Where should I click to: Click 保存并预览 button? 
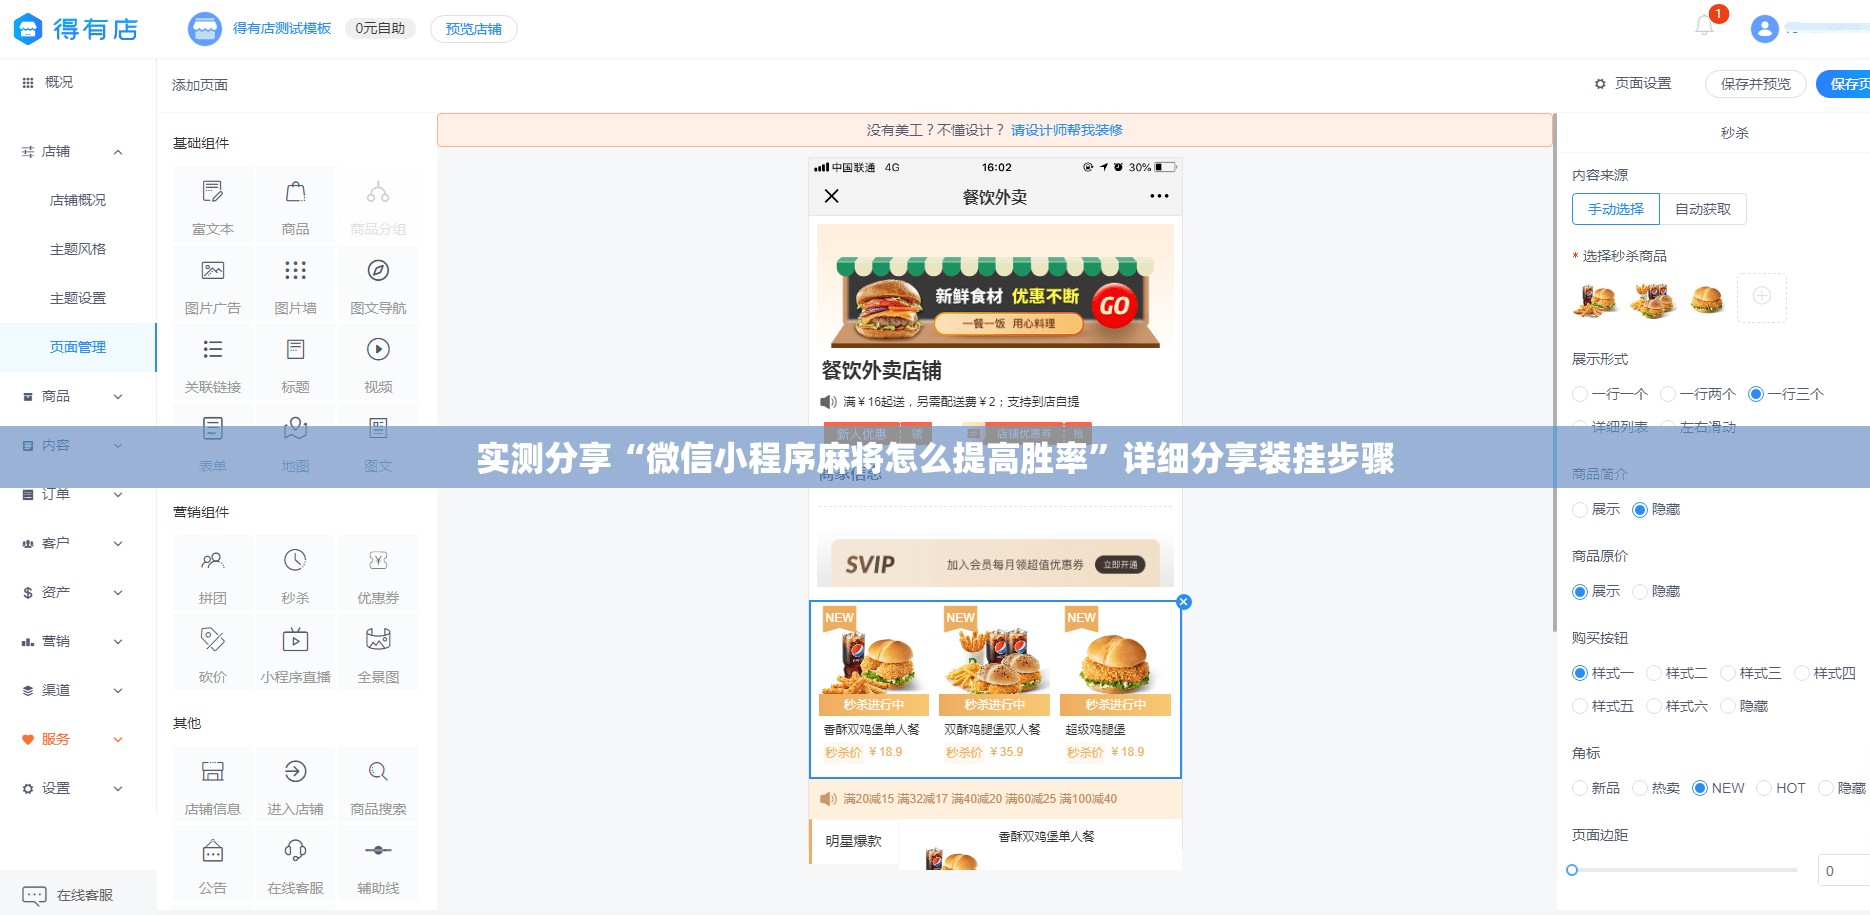pos(1755,84)
